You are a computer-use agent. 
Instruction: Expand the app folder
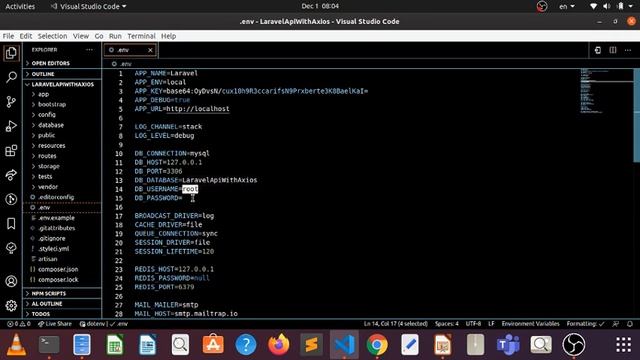pyautogui.click(x=62, y=94)
